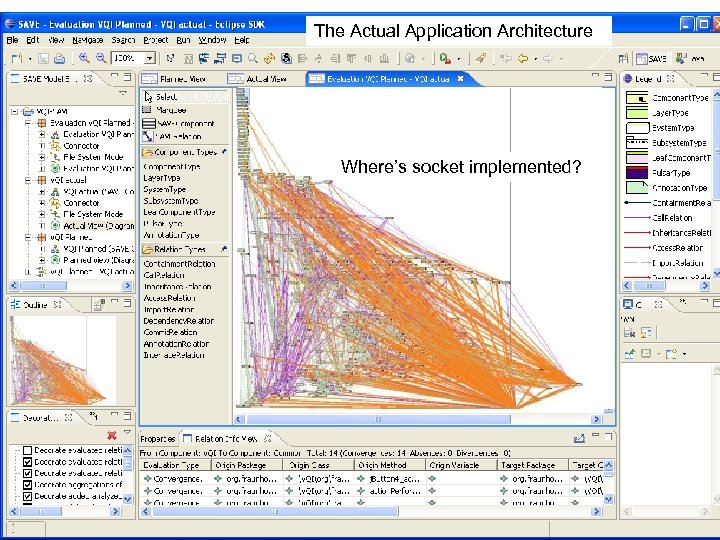
Task: Open the Project menu
Action: [x=156, y=40]
